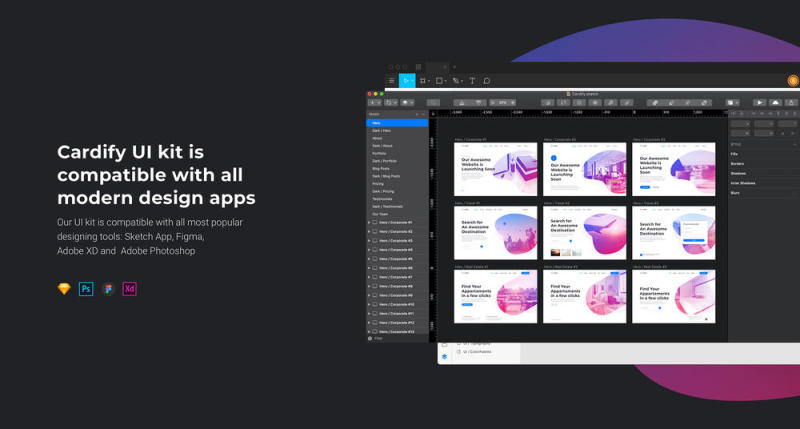Select the Frame tool in Figma toolbar
The width and height of the screenshot is (800, 429).
tap(424, 81)
